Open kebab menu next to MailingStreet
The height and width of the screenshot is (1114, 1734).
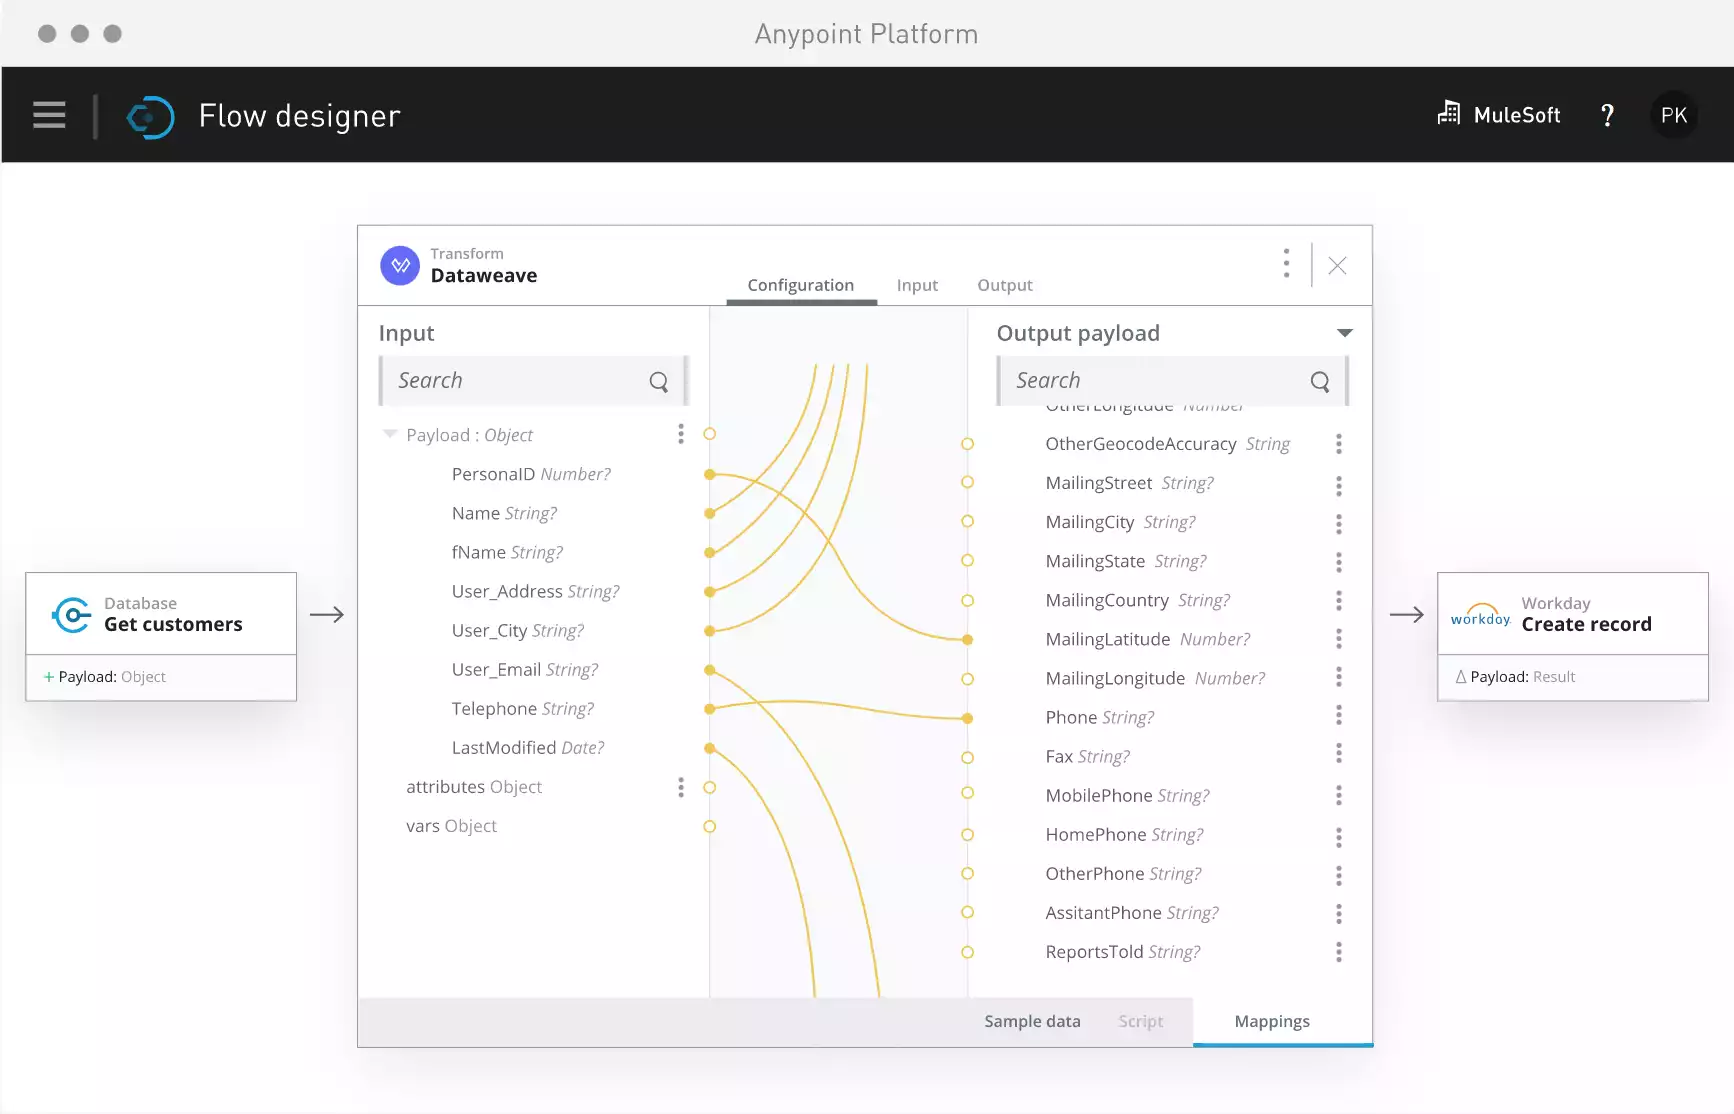(1339, 484)
